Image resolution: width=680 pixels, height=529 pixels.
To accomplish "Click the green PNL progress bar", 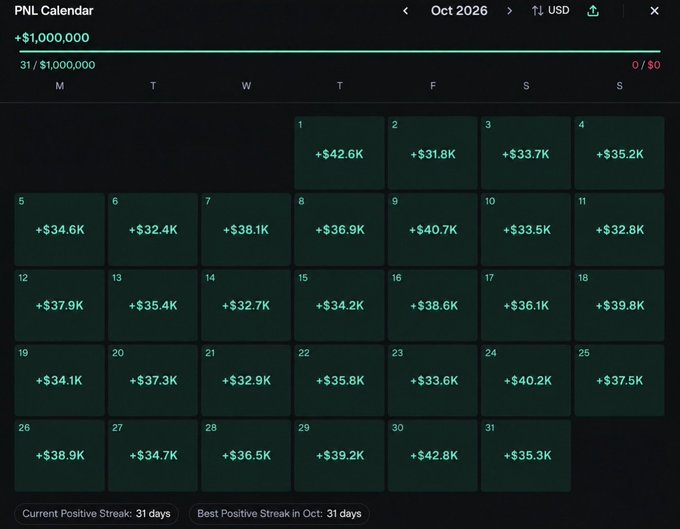I will coord(340,51).
